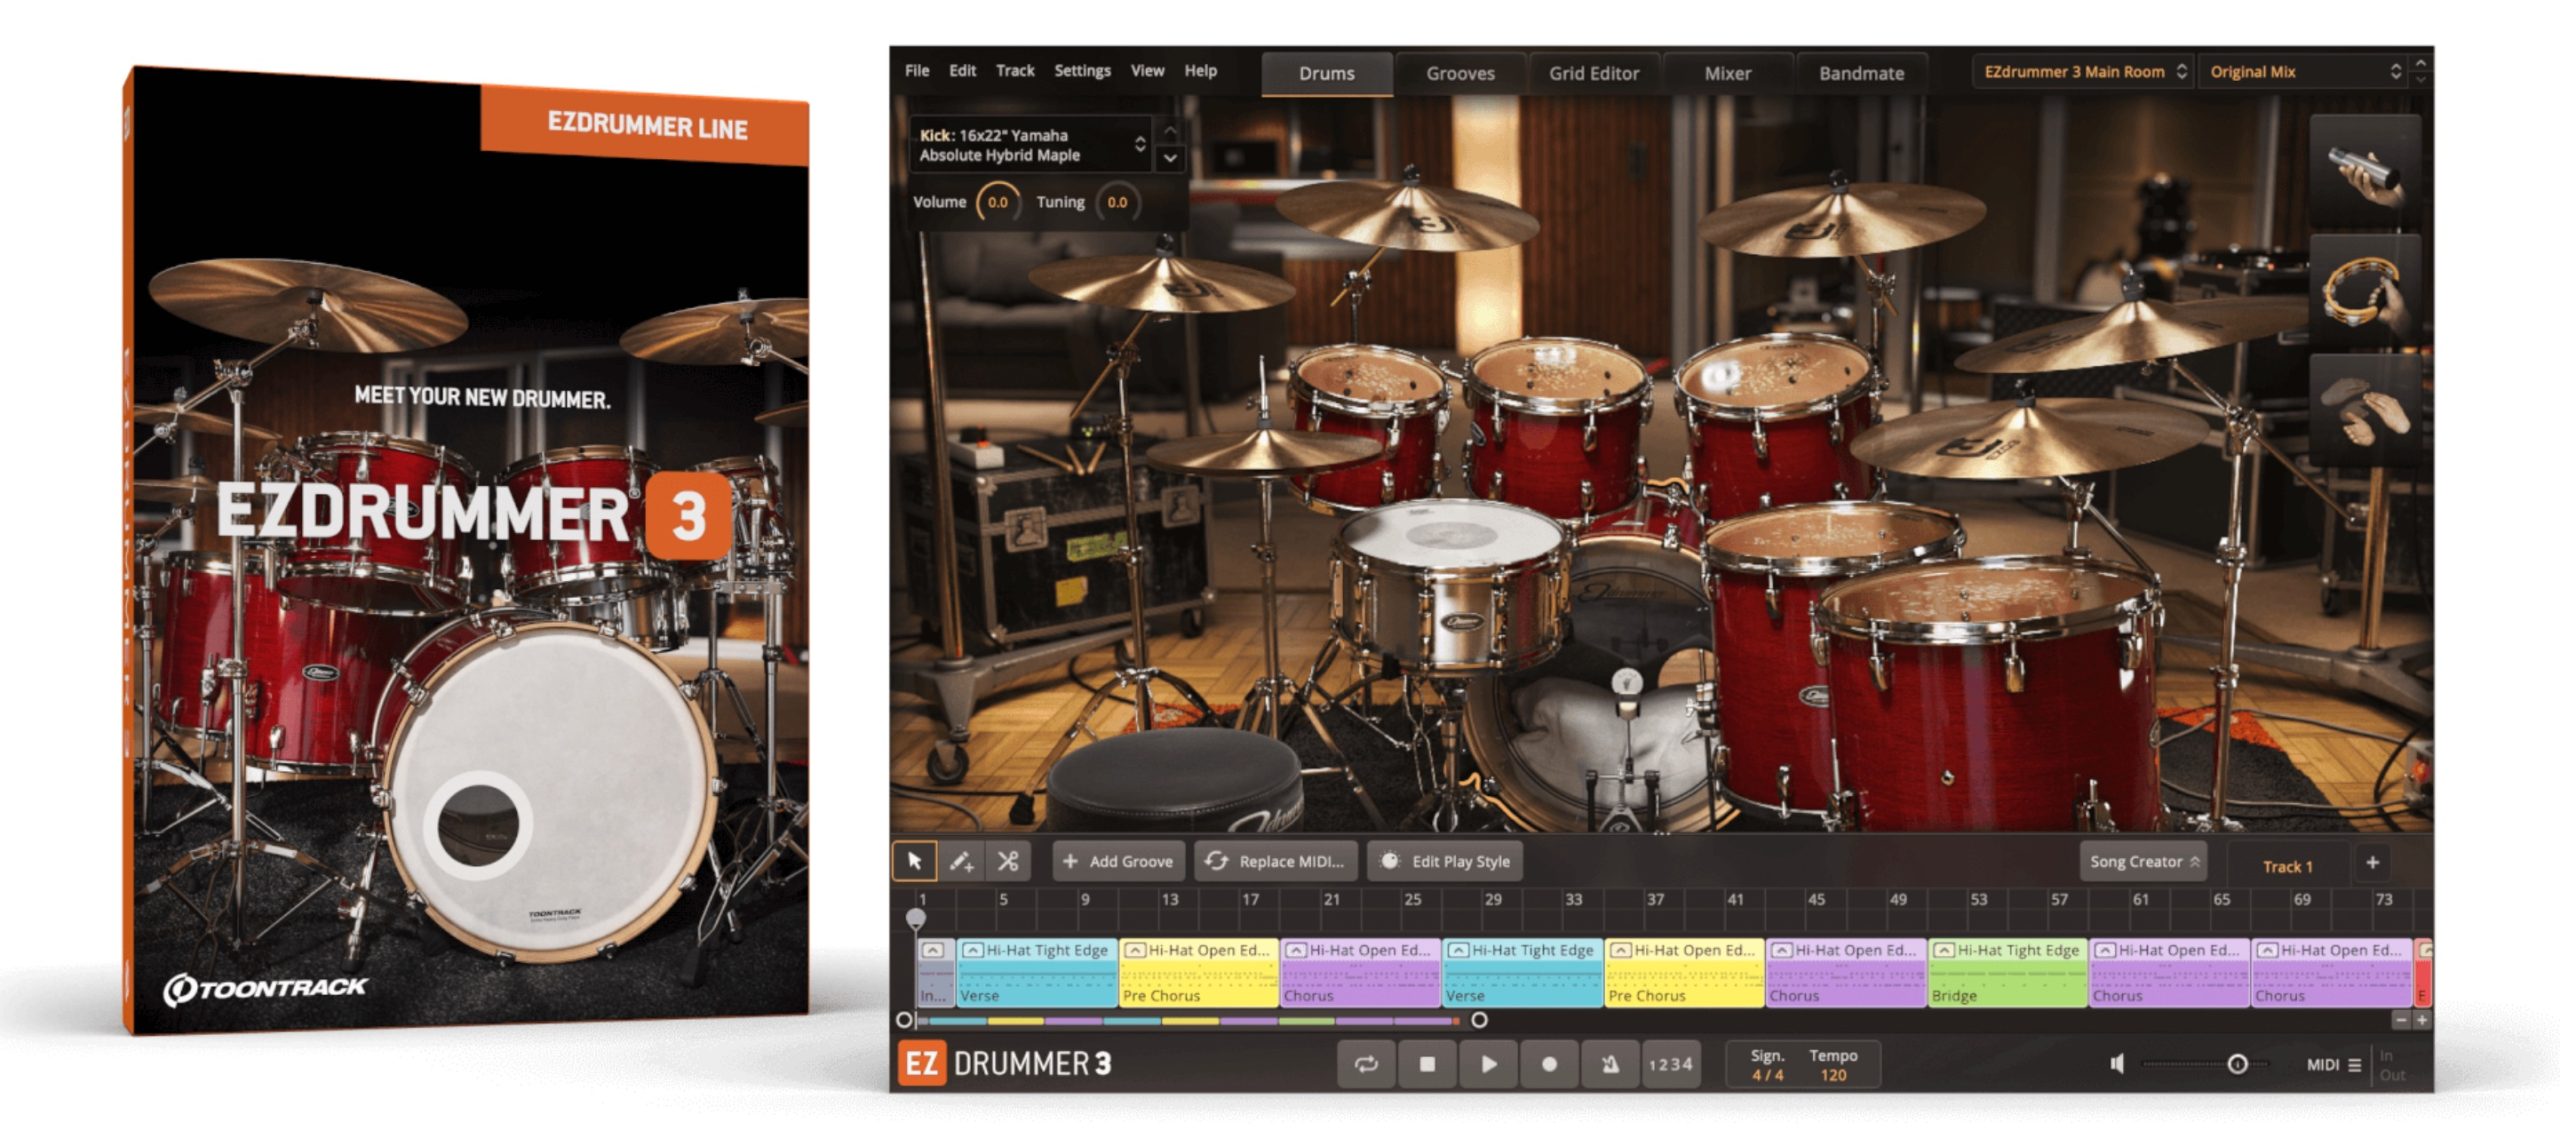Click the speaker volume icon
Screen dimensions: 2560x1146
(2117, 1064)
